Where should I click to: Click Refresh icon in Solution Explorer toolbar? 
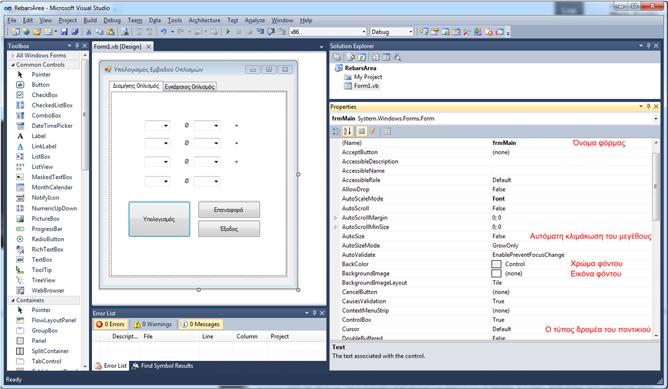tap(361, 57)
